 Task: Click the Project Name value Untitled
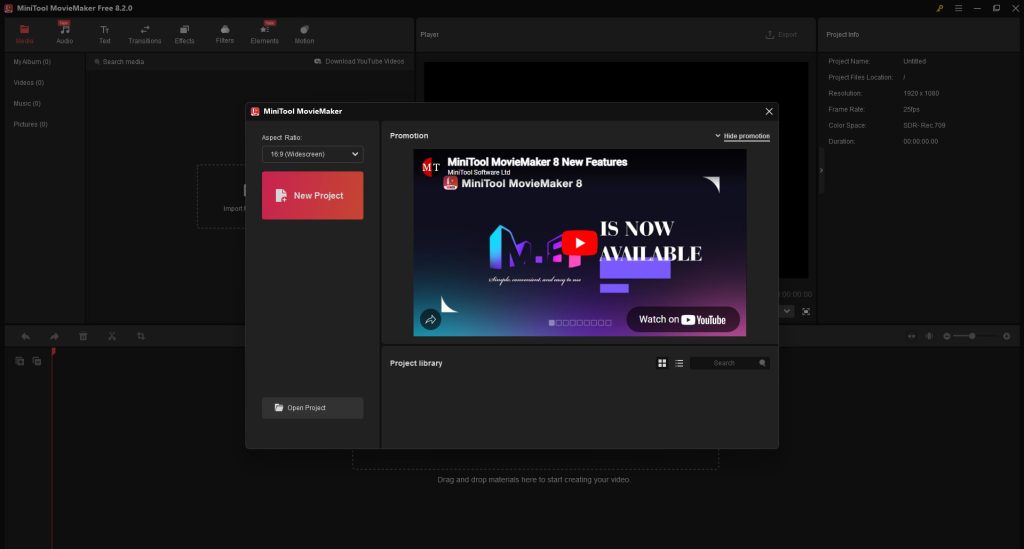[914, 61]
